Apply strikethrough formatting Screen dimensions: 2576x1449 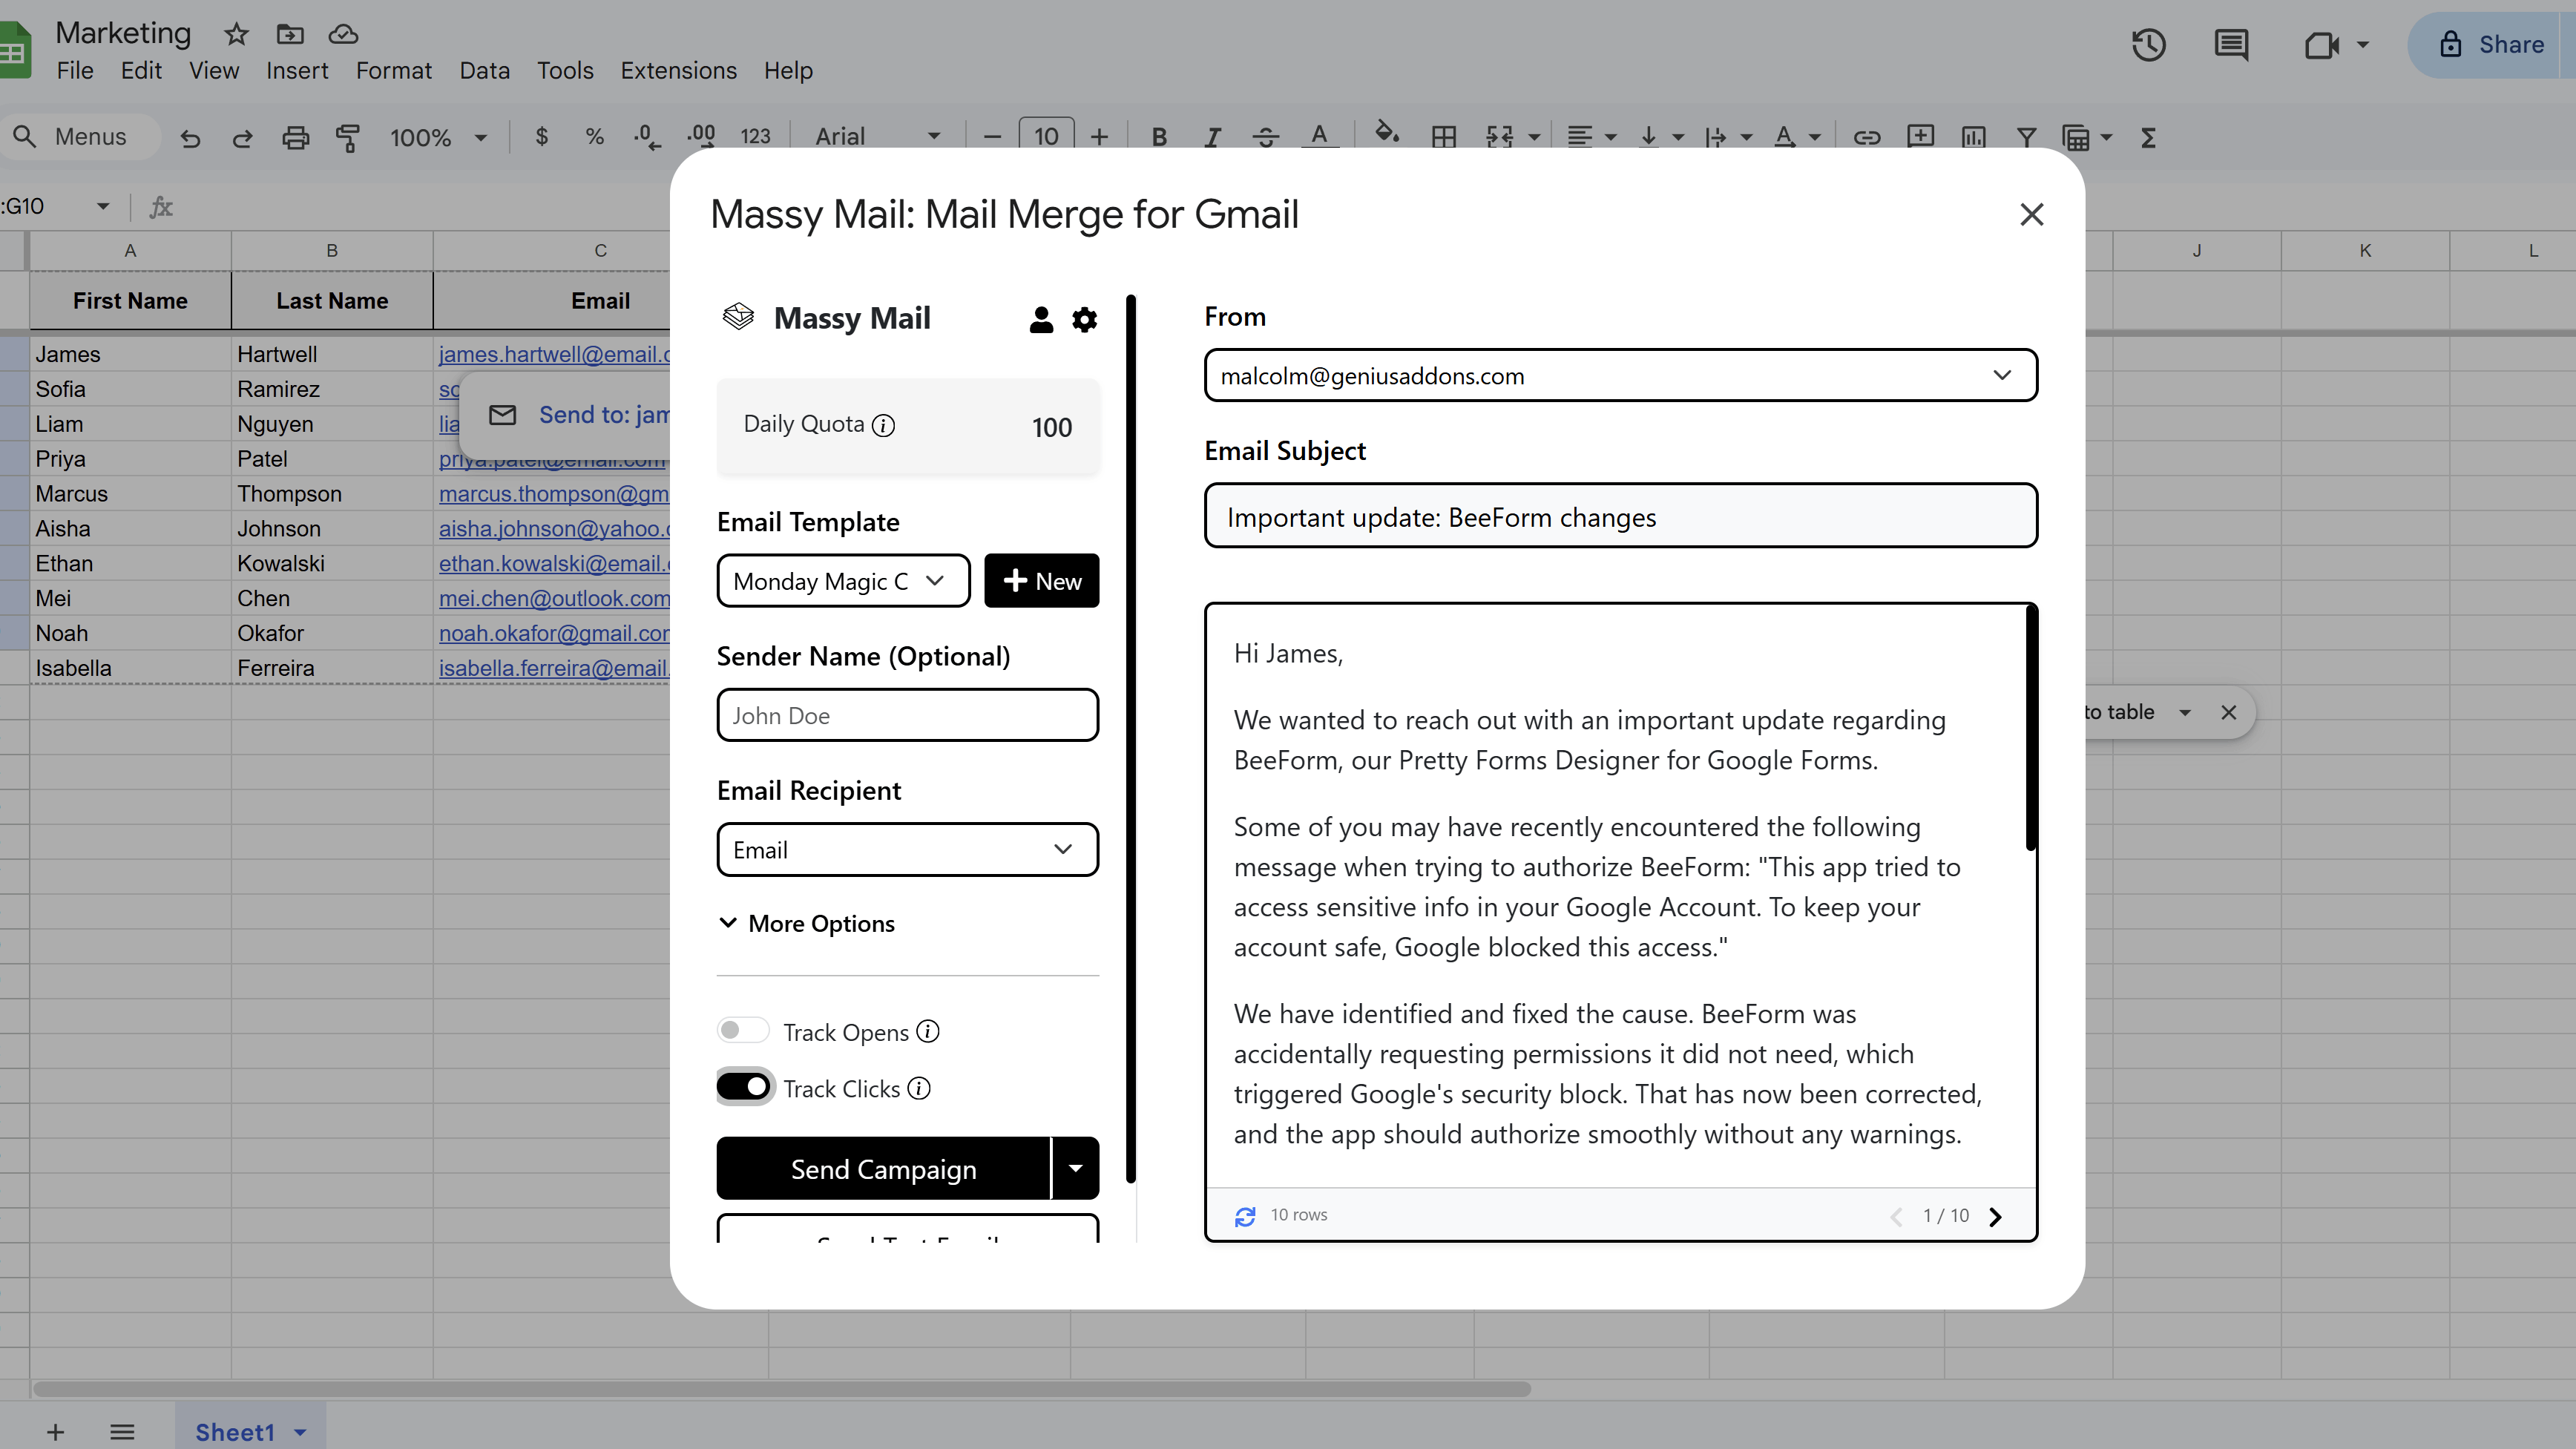tap(1266, 137)
